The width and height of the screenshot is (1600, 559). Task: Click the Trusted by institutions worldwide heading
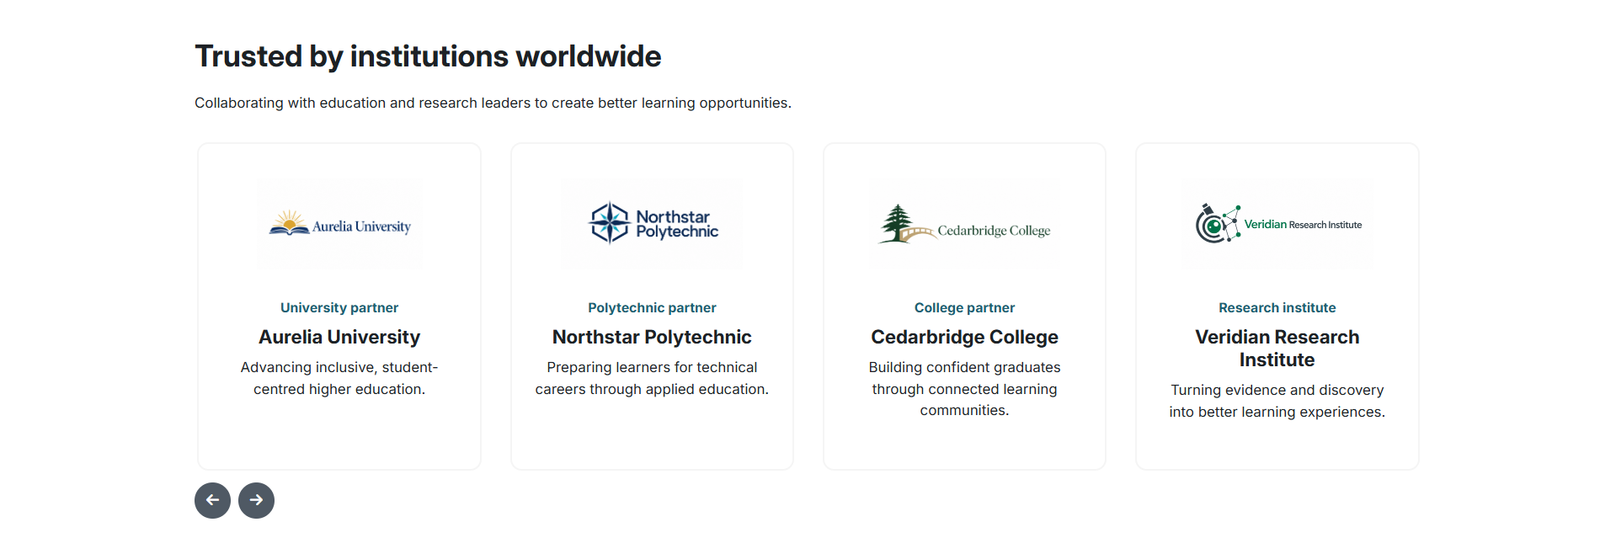[428, 56]
